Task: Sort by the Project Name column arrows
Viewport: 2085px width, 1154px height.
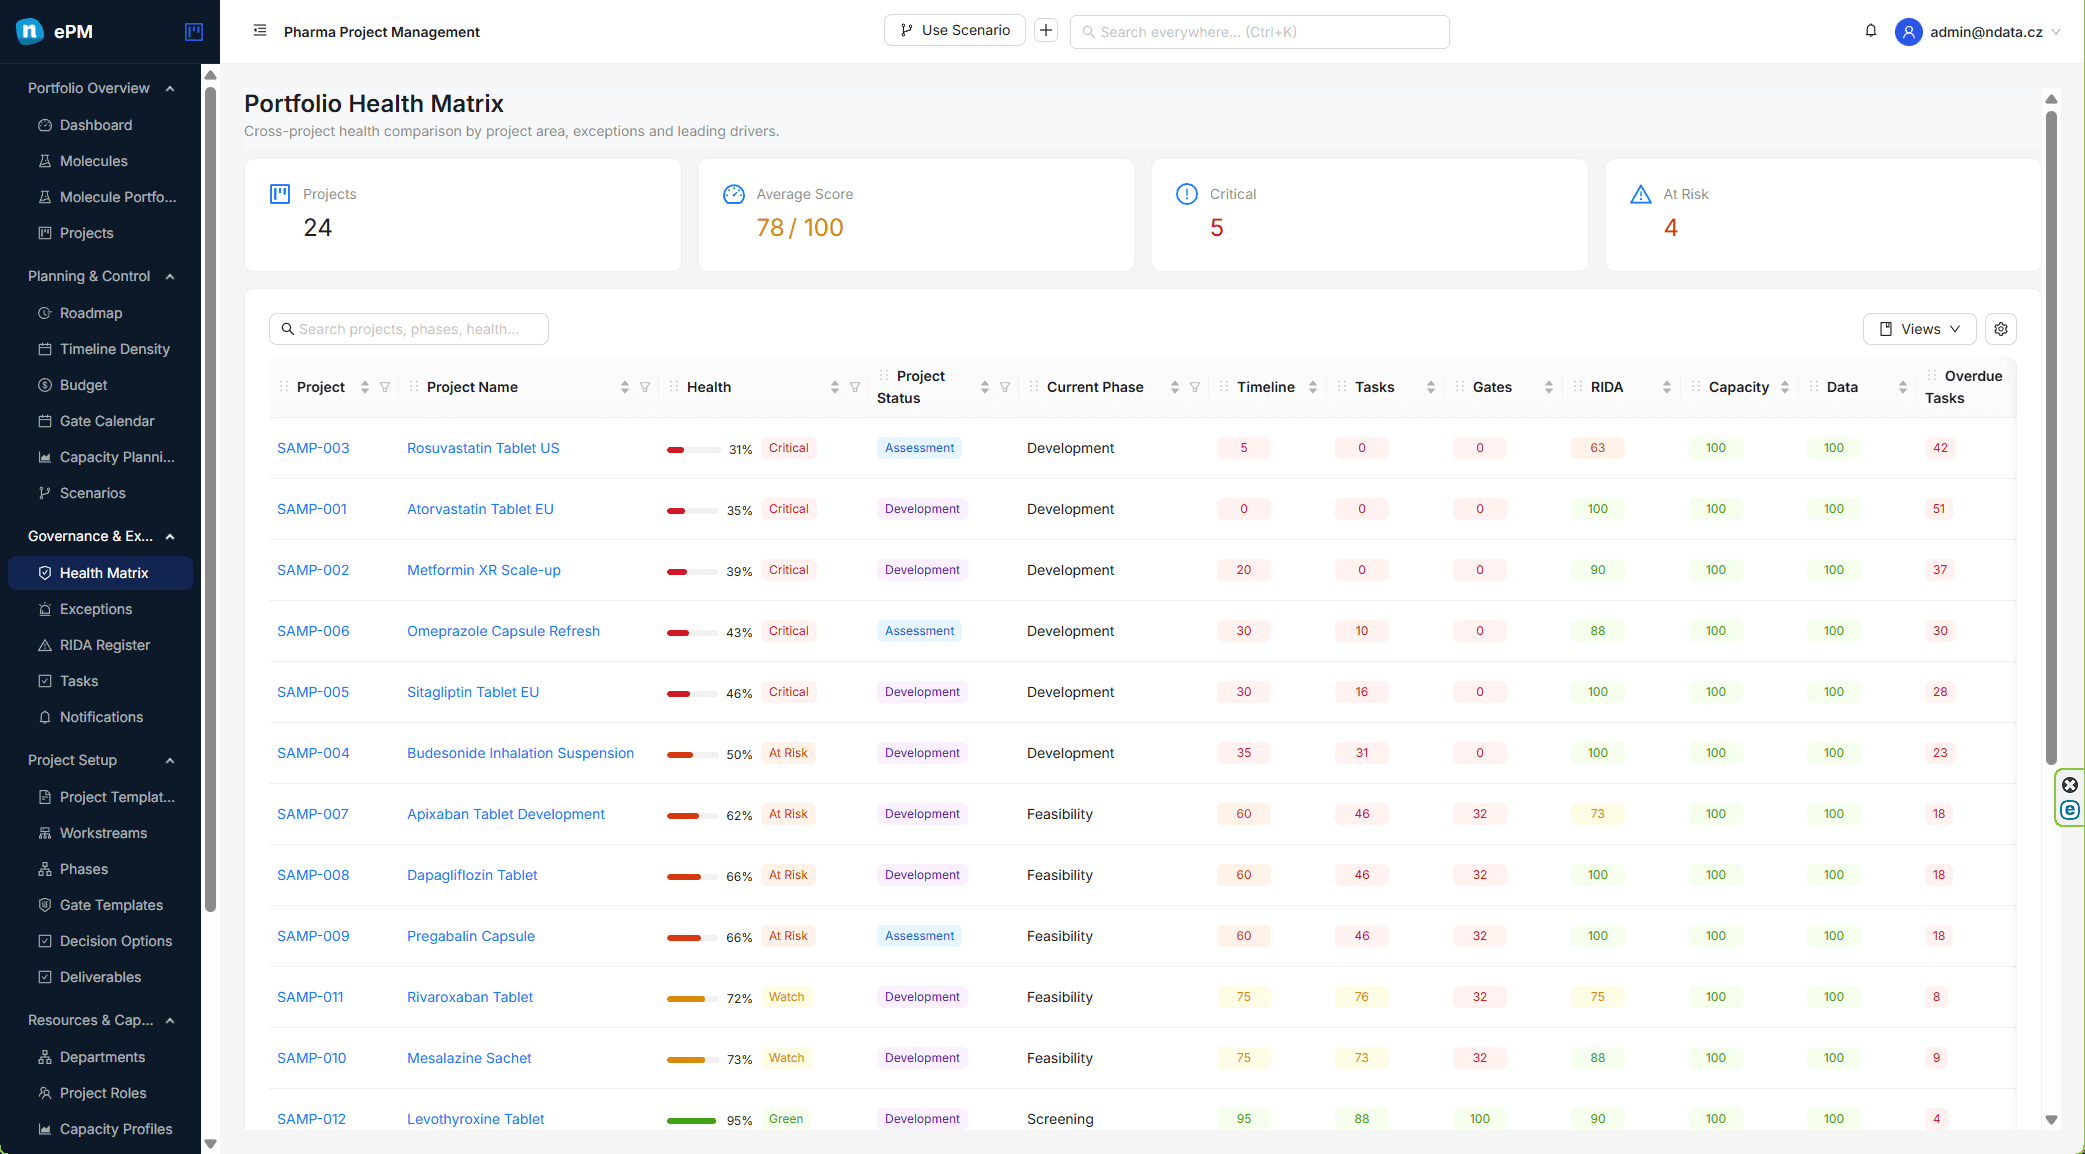Action: coord(625,387)
